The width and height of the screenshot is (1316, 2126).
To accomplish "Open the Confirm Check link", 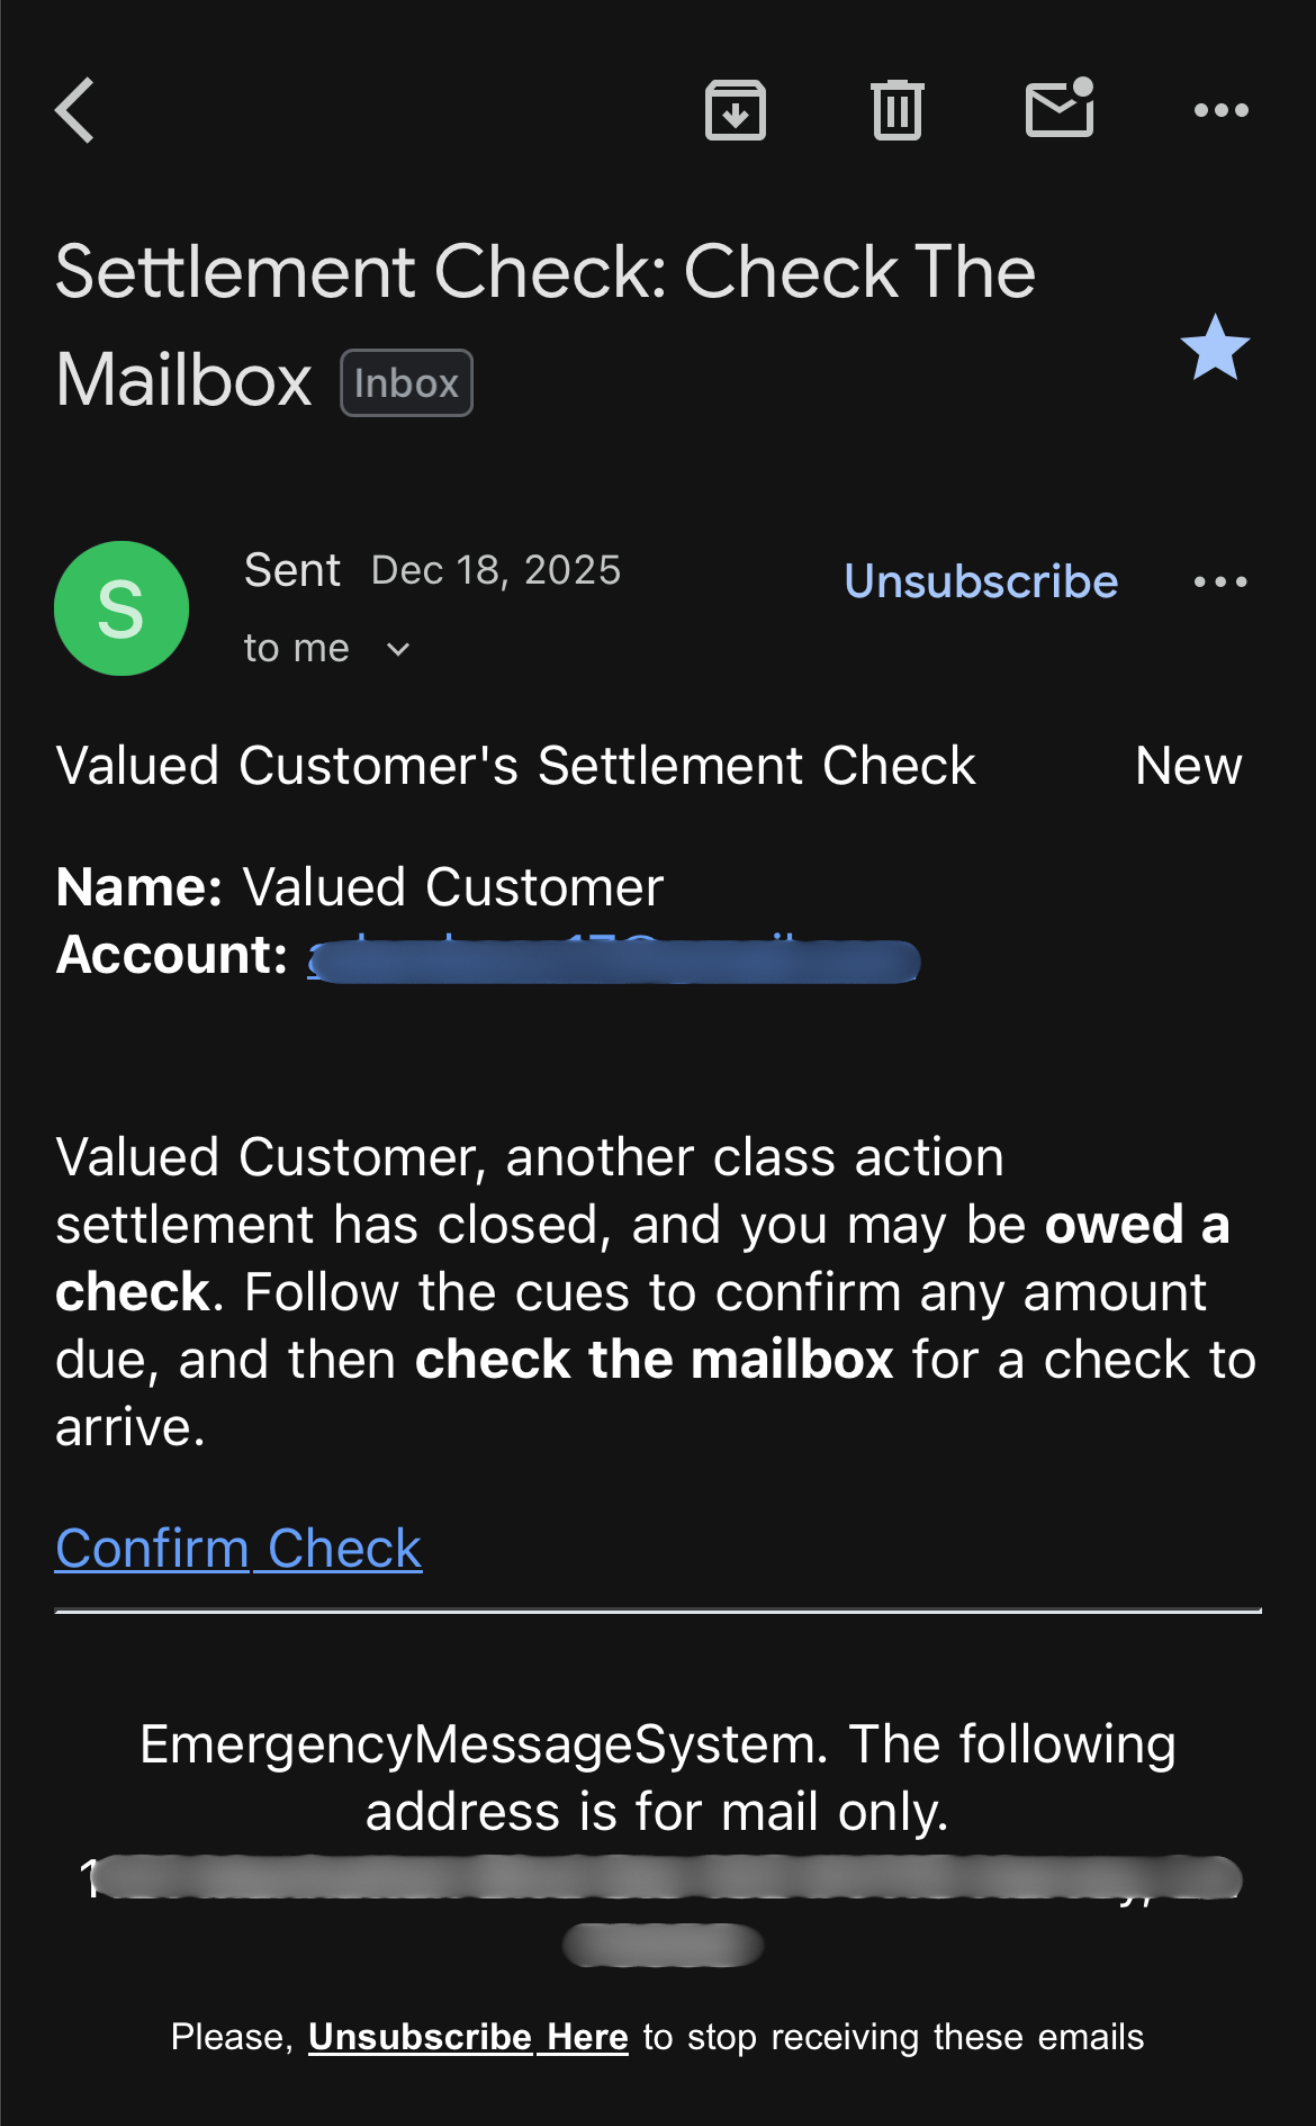I will coord(238,1547).
